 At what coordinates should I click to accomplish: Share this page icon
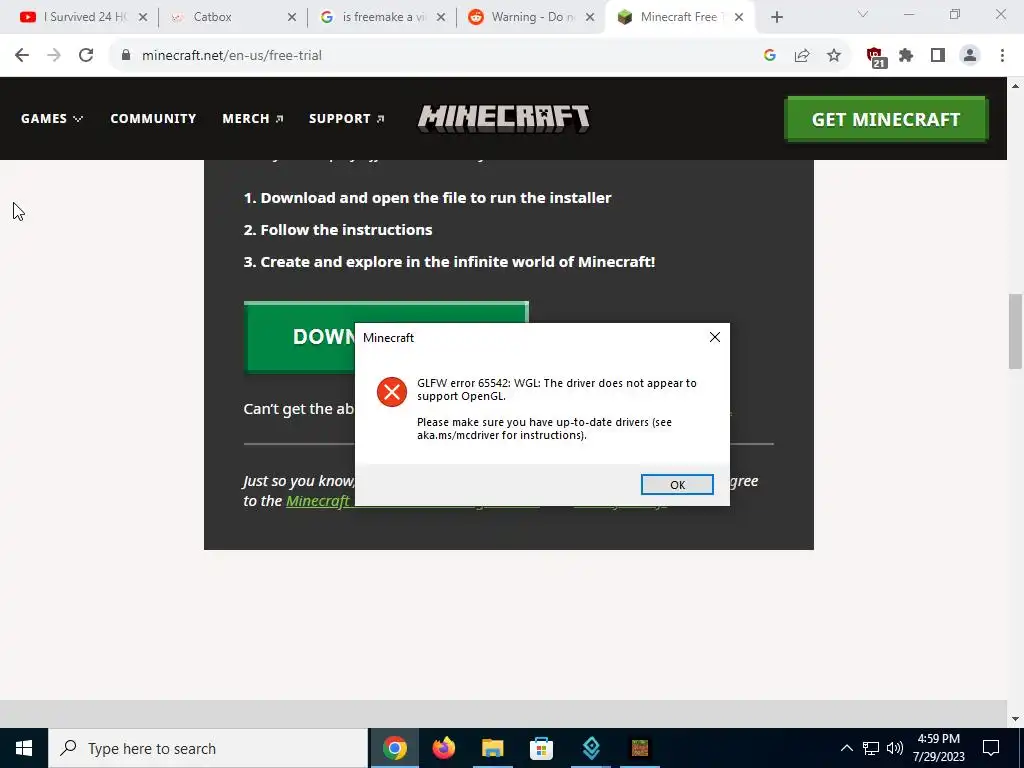(802, 56)
